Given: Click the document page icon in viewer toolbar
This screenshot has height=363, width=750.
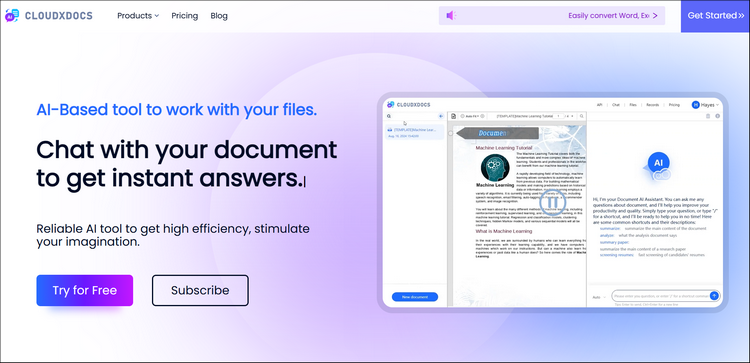Looking at the screenshot, I should coord(454,116).
